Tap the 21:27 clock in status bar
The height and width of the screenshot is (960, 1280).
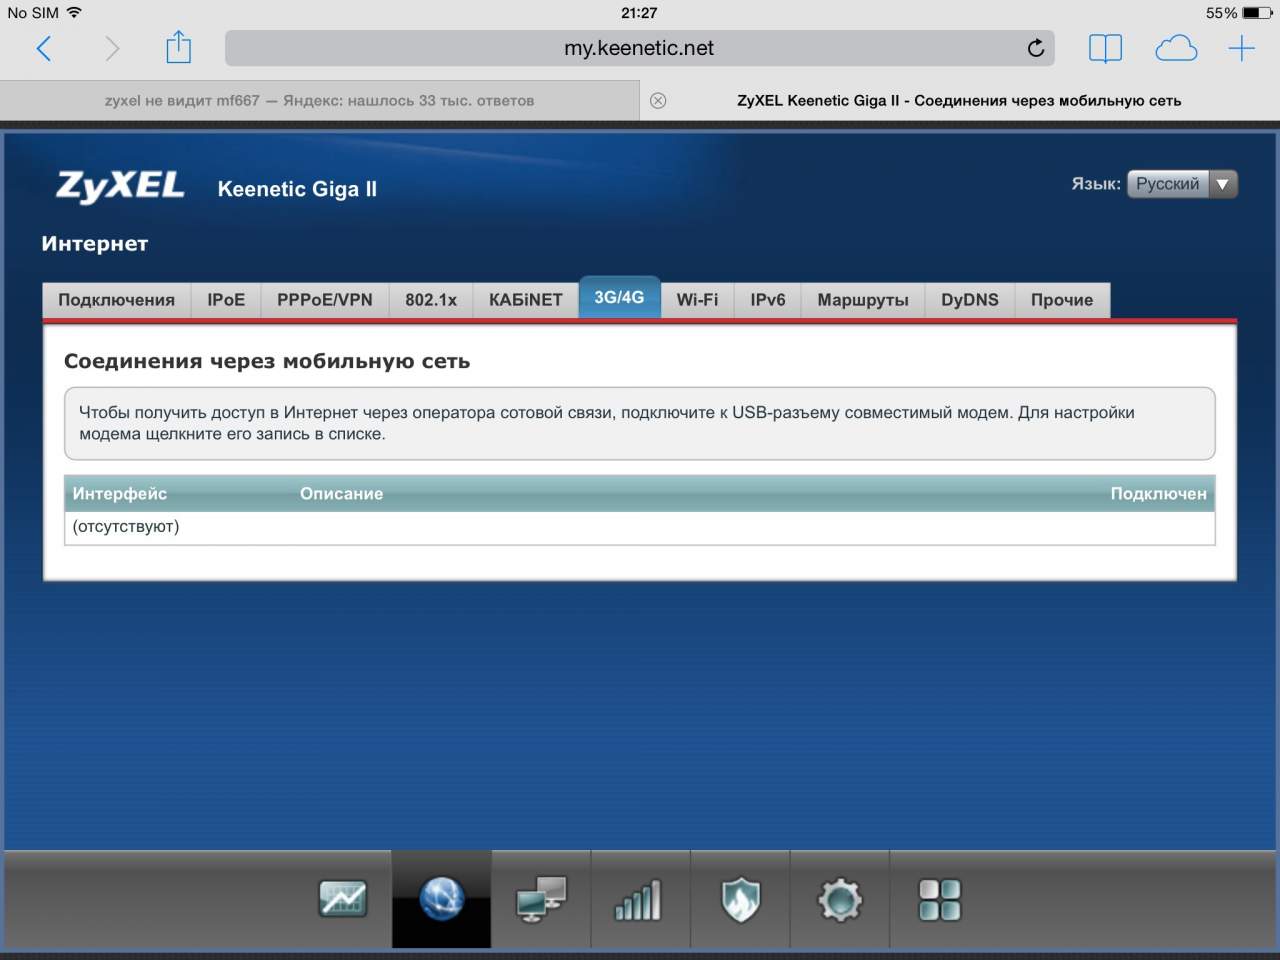coord(639,13)
